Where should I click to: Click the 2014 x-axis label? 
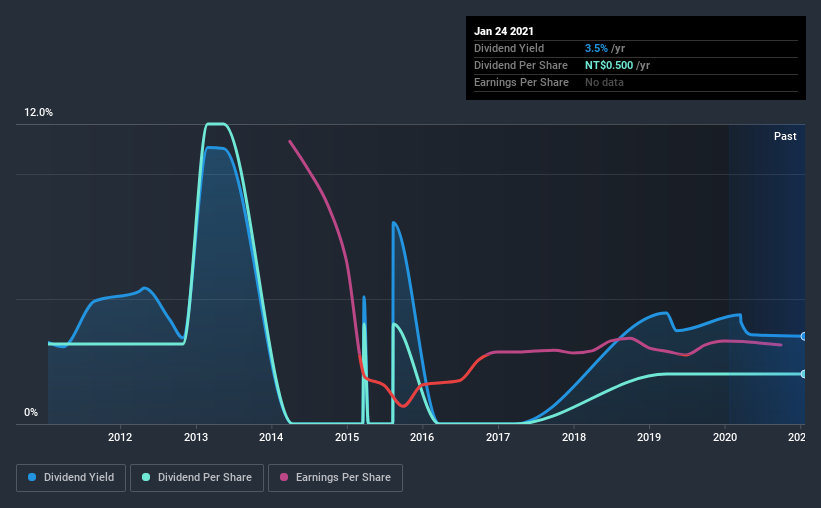(271, 437)
